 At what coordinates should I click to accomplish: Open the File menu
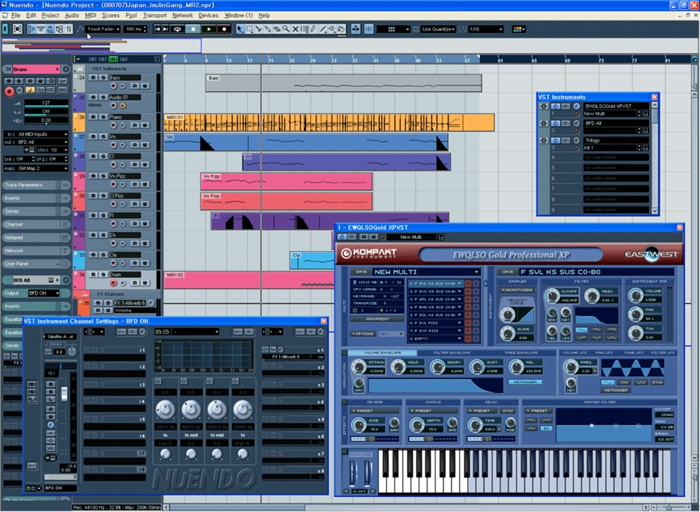16,15
